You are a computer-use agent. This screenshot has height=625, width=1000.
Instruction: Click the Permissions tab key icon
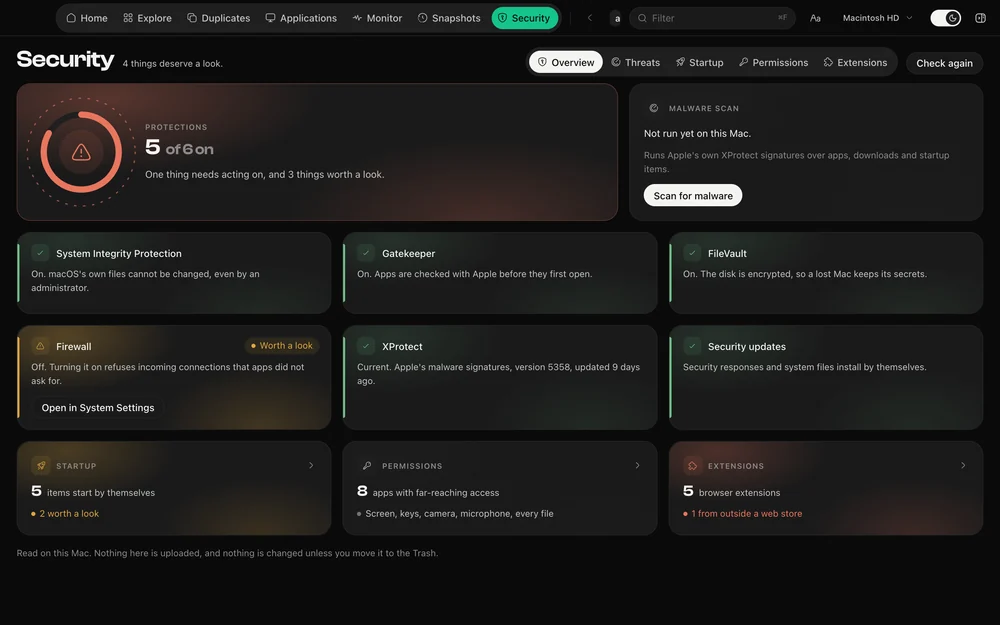[744, 62]
